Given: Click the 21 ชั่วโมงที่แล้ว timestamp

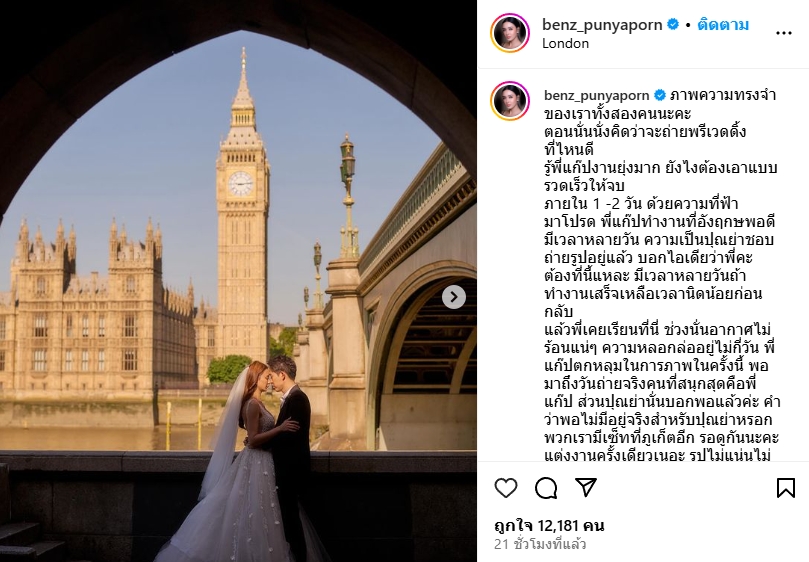Looking at the screenshot, I should point(540,544).
